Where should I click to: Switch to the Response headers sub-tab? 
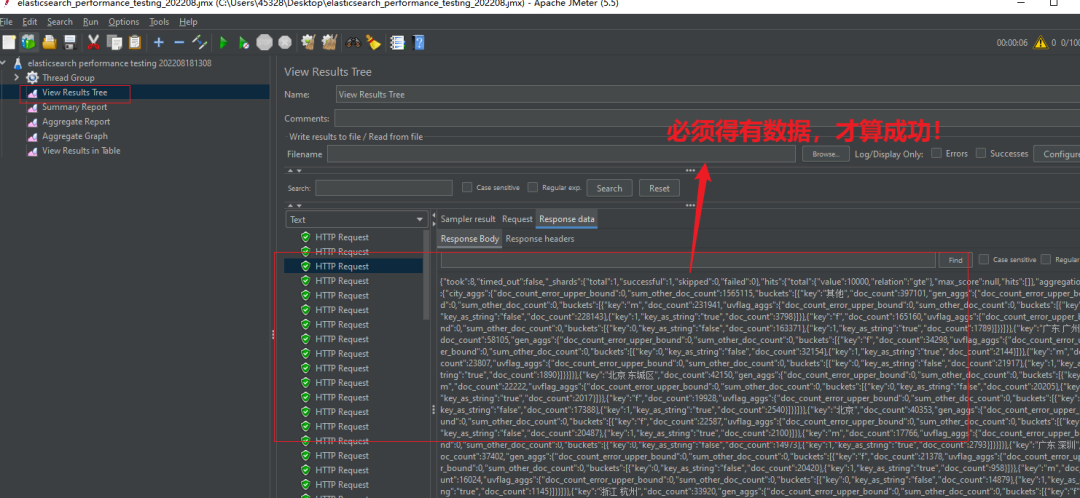pos(540,239)
